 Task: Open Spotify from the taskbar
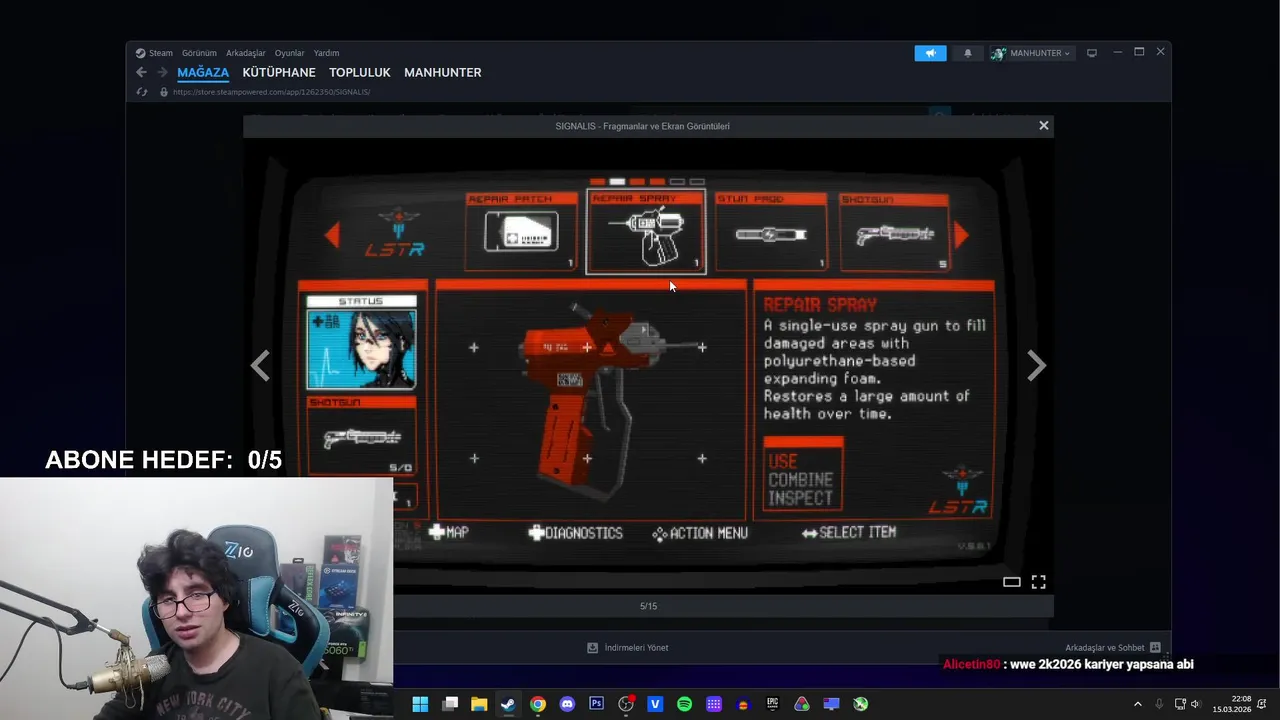[x=684, y=704]
